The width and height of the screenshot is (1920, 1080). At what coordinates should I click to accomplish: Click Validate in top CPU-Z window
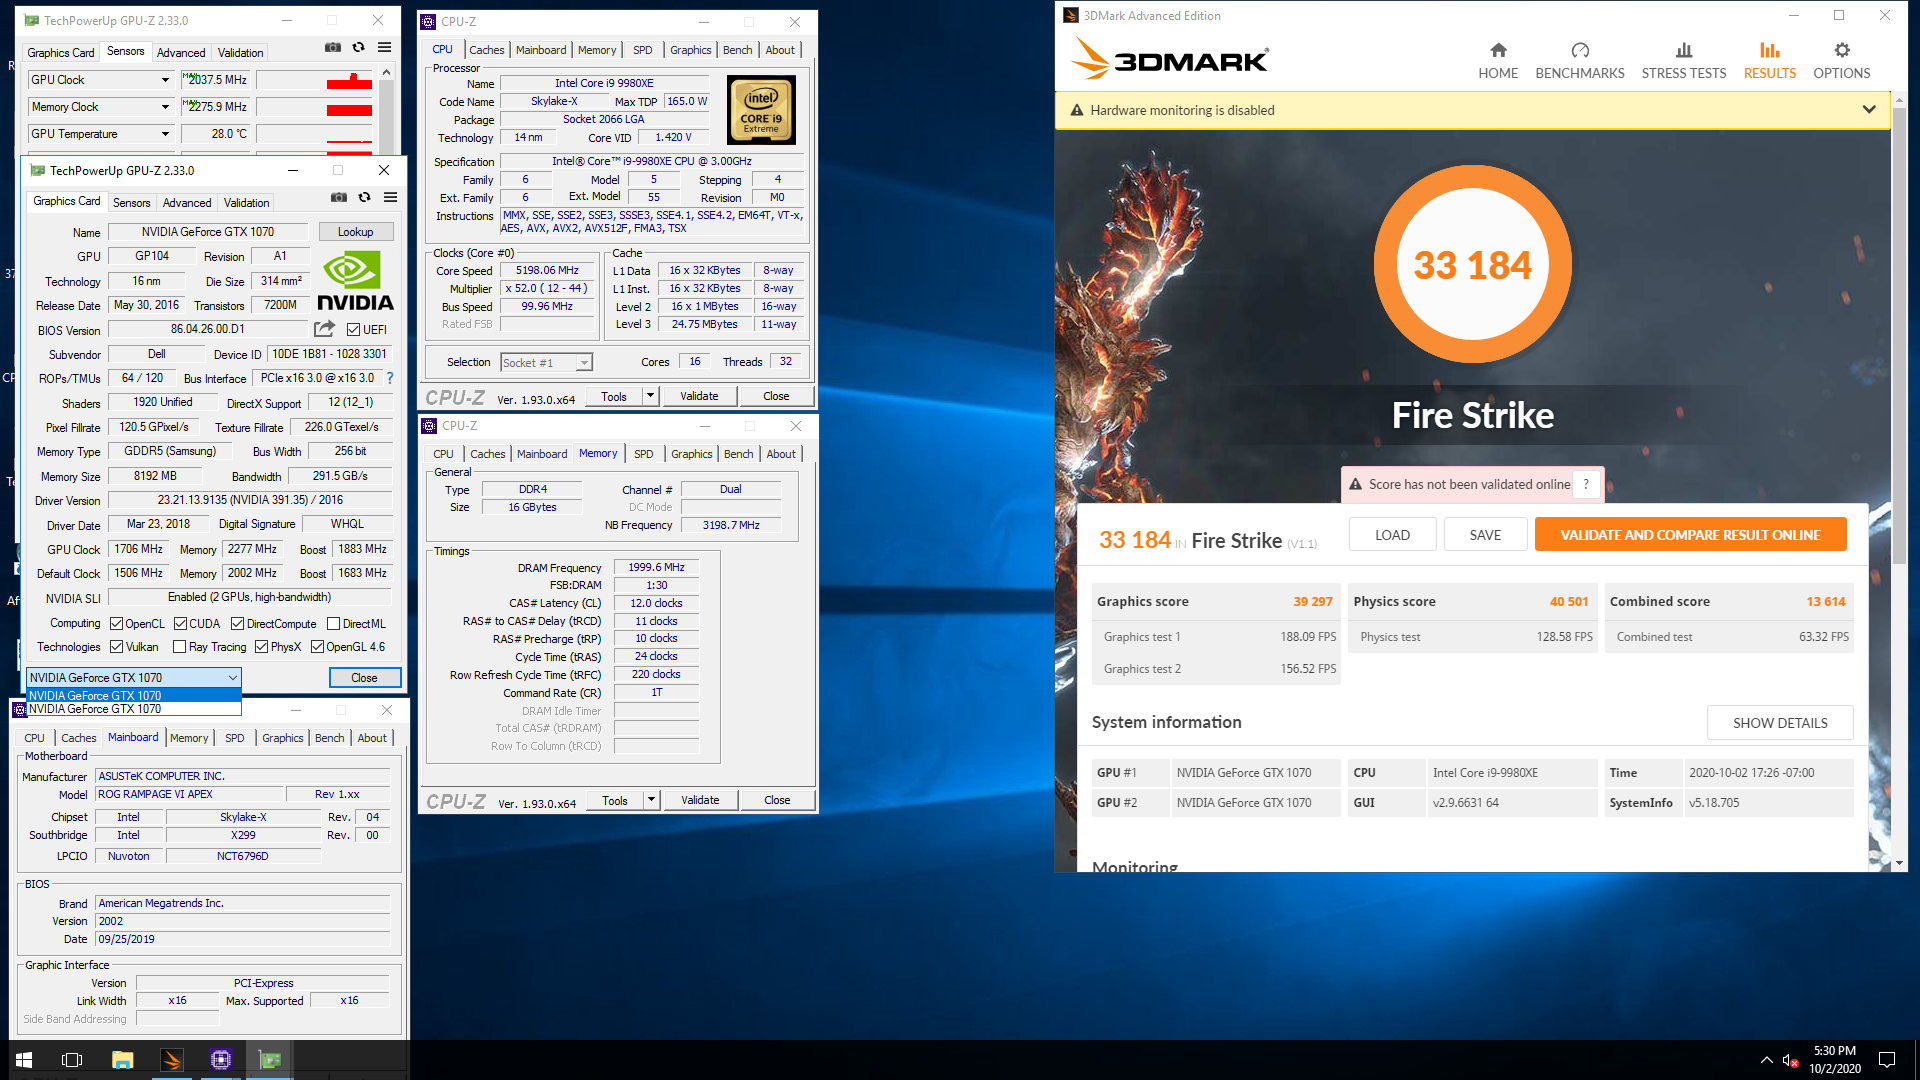(x=699, y=396)
